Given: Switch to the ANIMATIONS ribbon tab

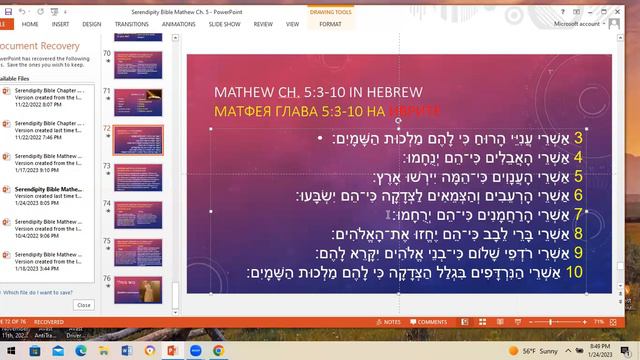Looking at the screenshot, I should [178, 24].
